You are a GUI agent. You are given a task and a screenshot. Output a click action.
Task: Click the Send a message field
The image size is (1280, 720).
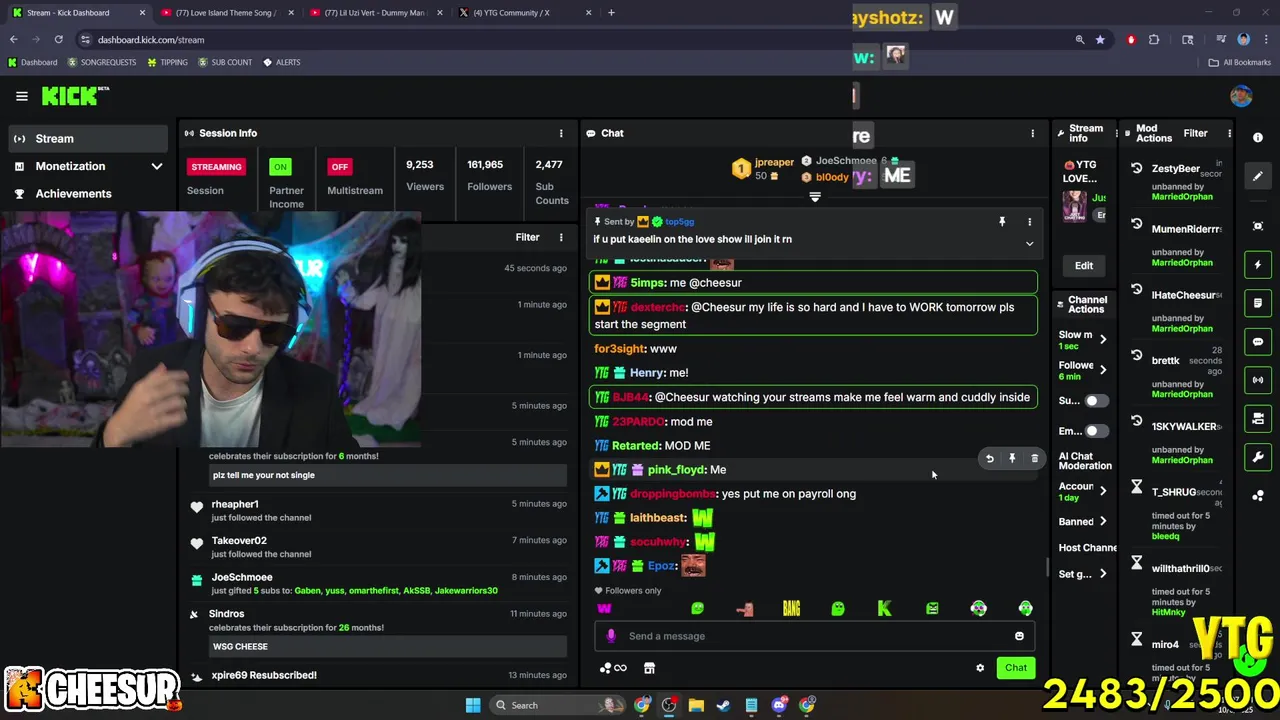(x=815, y=636)
